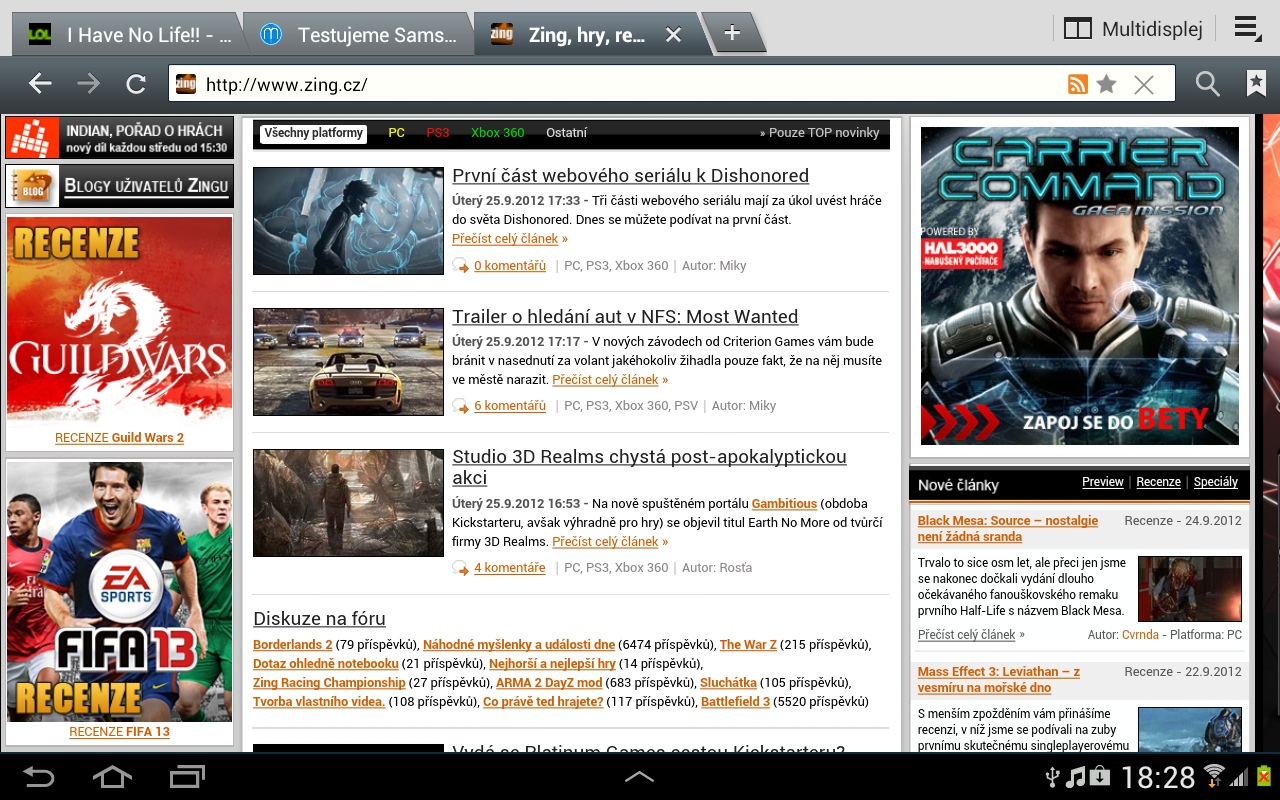The image size is (1280, 800).
Task: Open Přečíst celý článek for NFS Most Wanted
Action: click(x=608, y=379)
